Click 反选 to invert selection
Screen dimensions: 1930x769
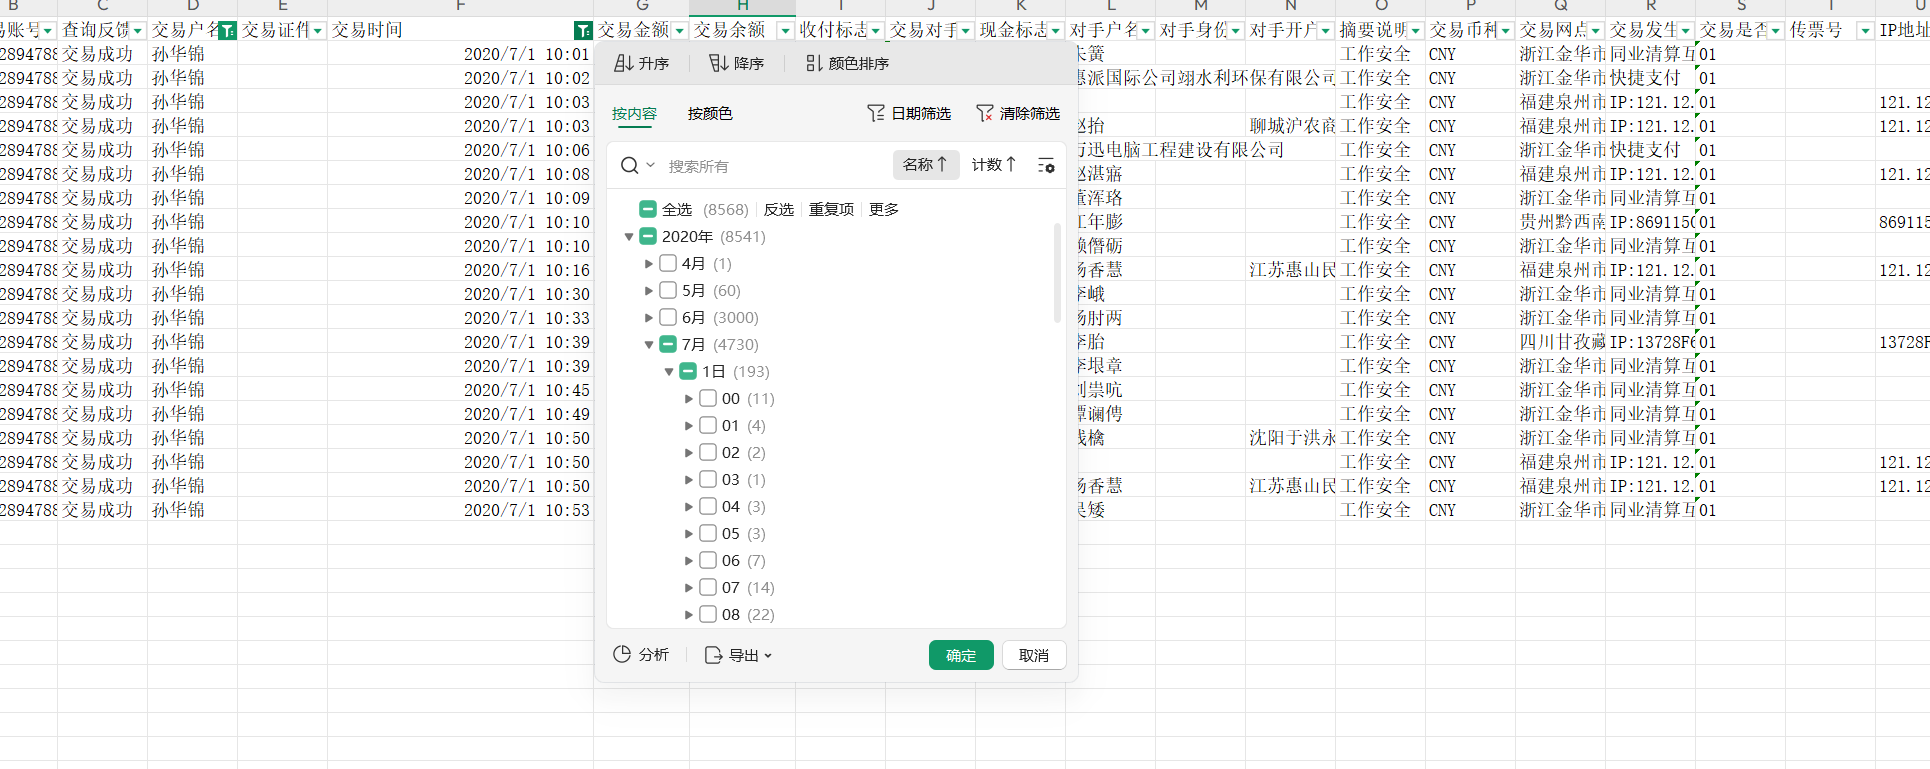pos(779,209)
